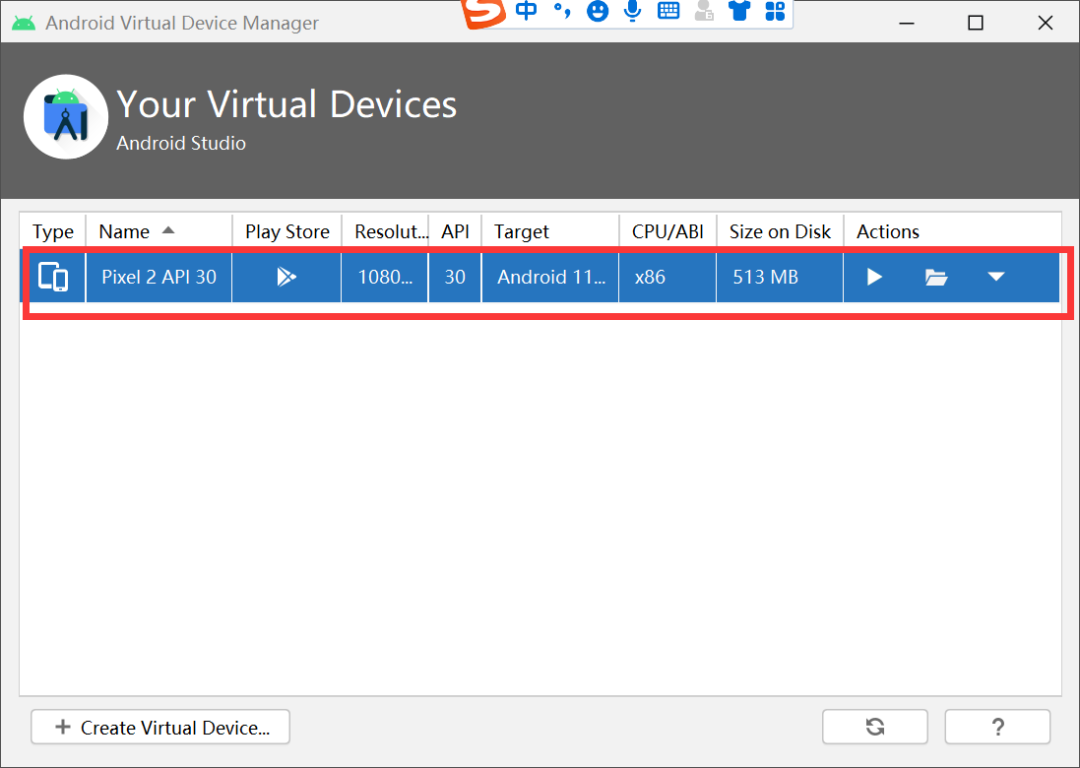Maximize the Android Virtual Device Manager window
This screenshot has width=1080, height=768.
(x=975, y=23)
